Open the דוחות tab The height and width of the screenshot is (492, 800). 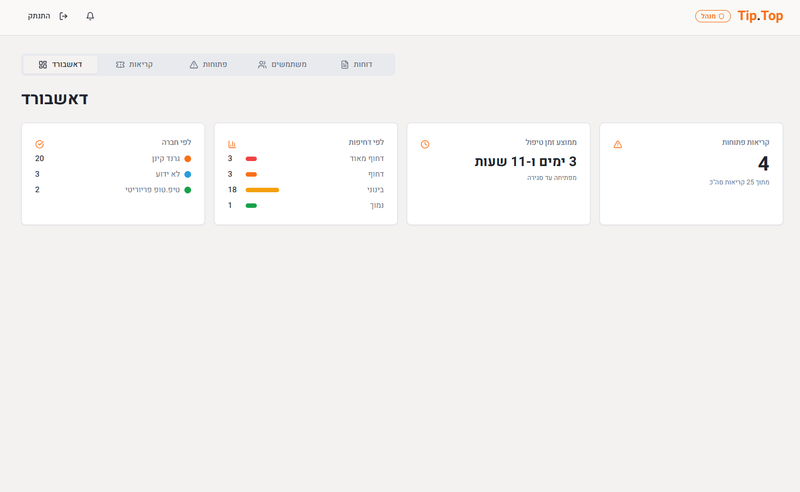(356, 64)
